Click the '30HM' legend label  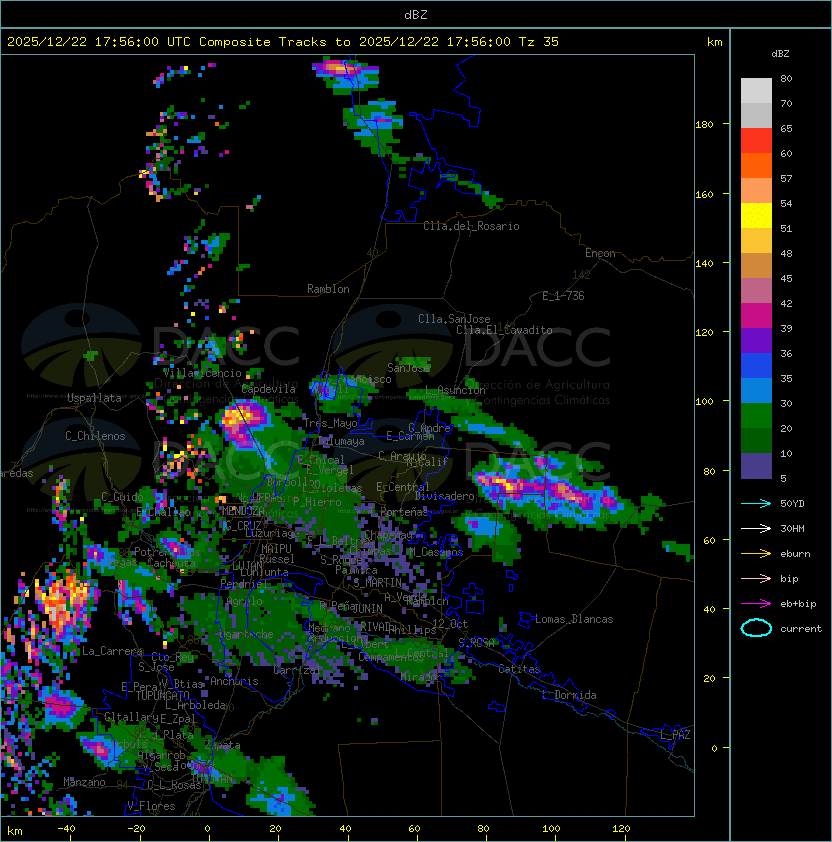tap(792, 528)
